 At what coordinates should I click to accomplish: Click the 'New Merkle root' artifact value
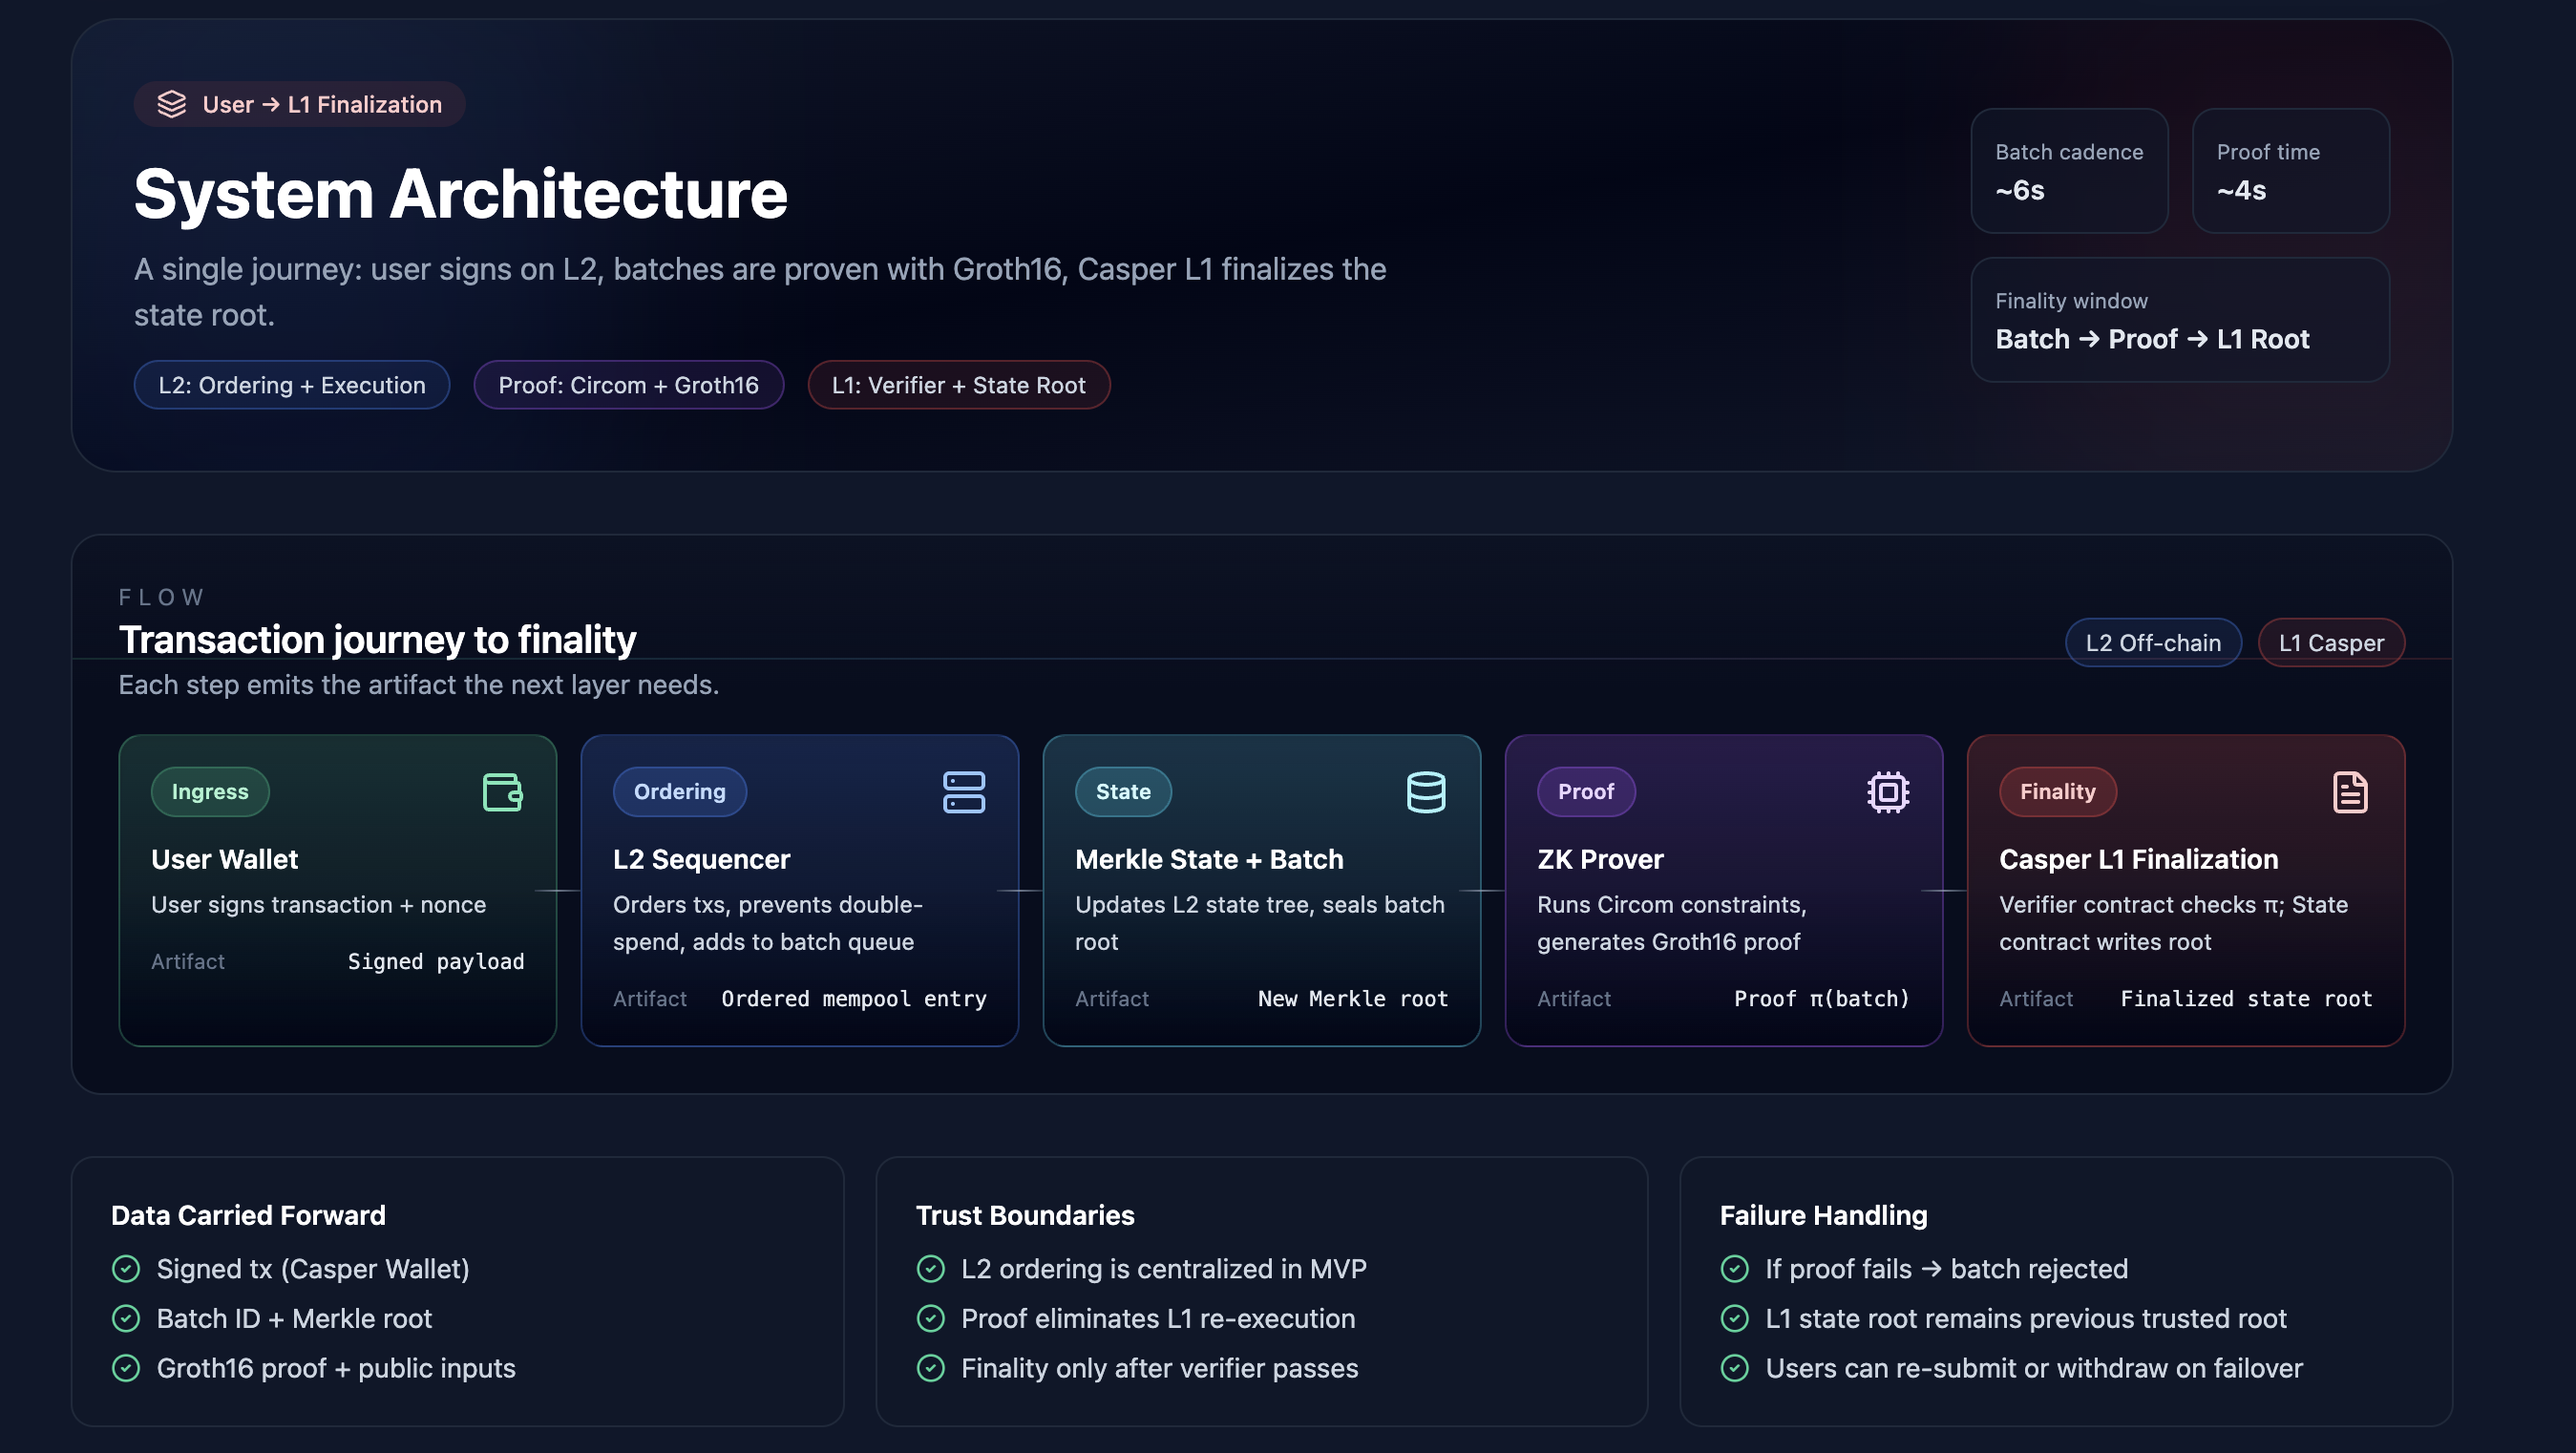coord(1353,999)
